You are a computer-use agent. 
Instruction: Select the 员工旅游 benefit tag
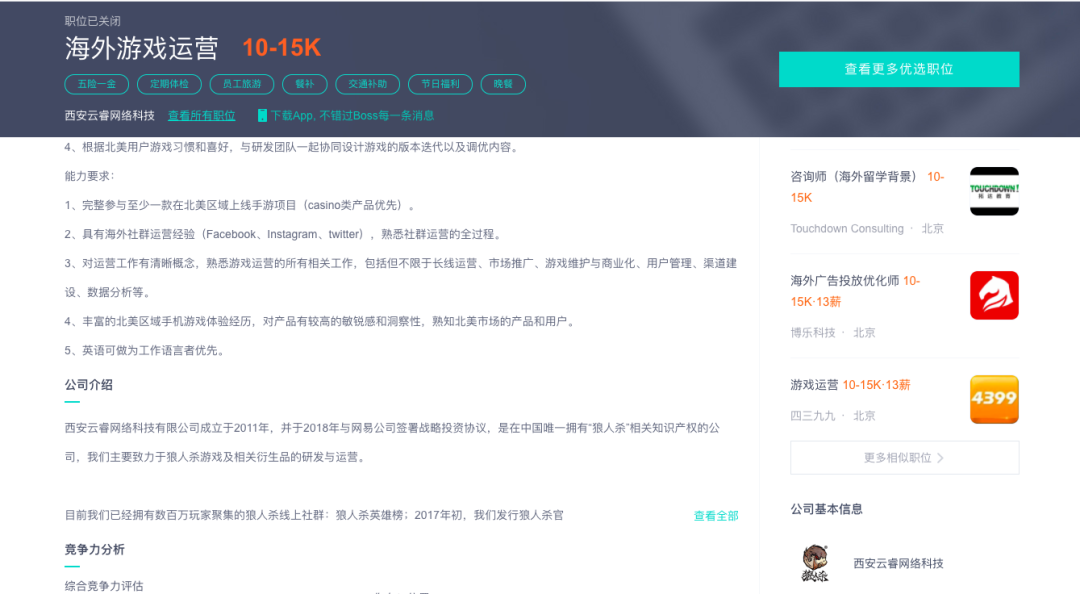(x=242, y=84)
